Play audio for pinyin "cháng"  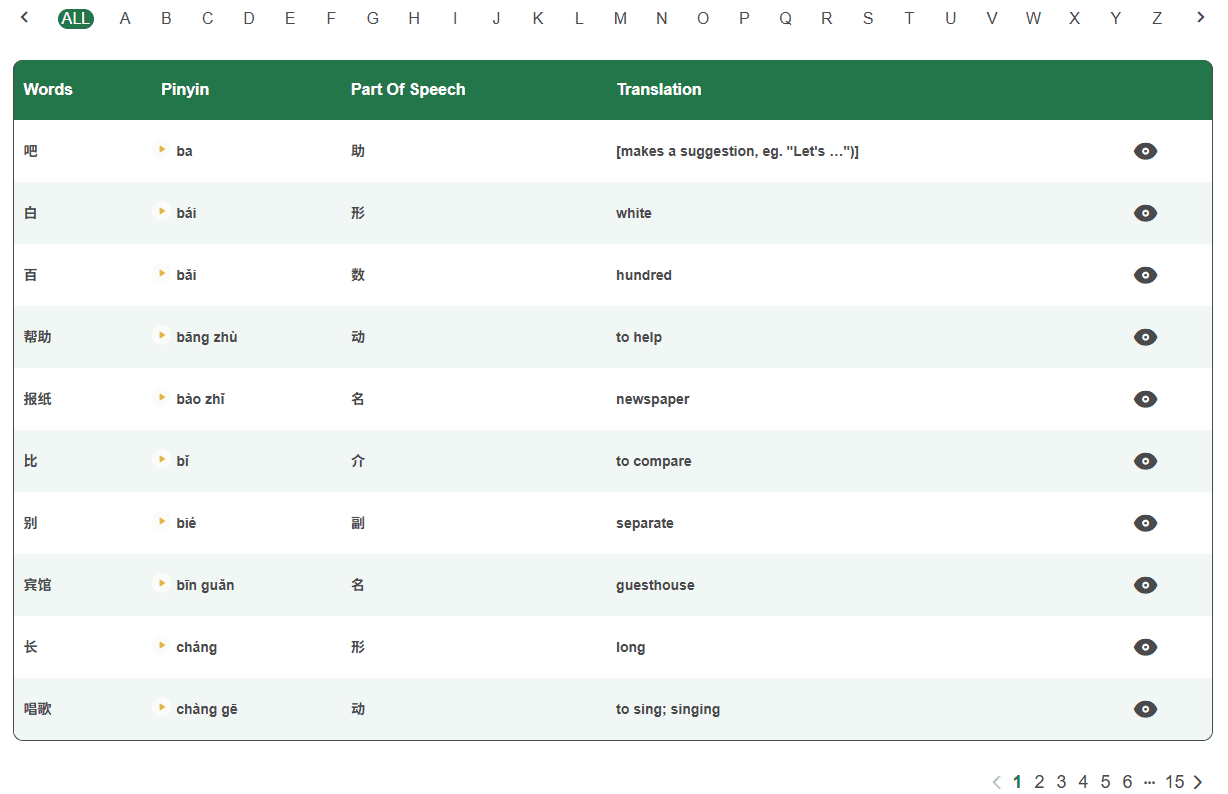[x=161, y=647]
